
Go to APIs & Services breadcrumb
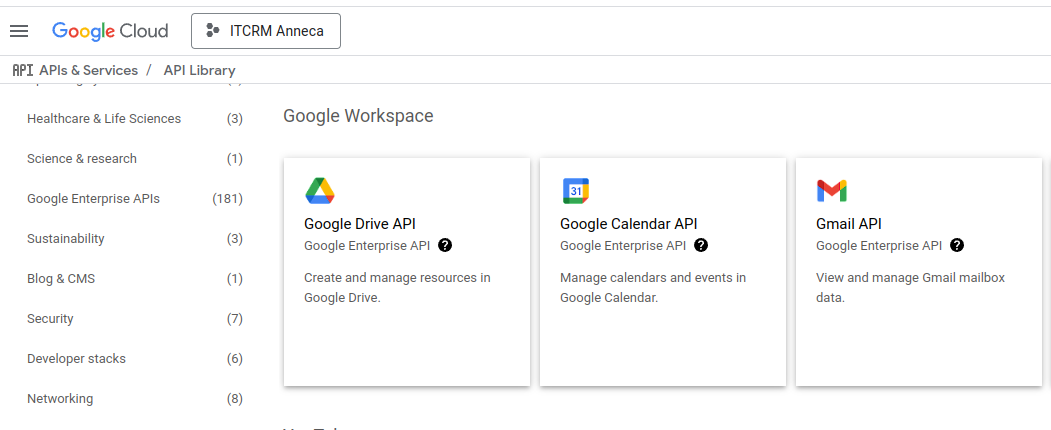point(88,70)
